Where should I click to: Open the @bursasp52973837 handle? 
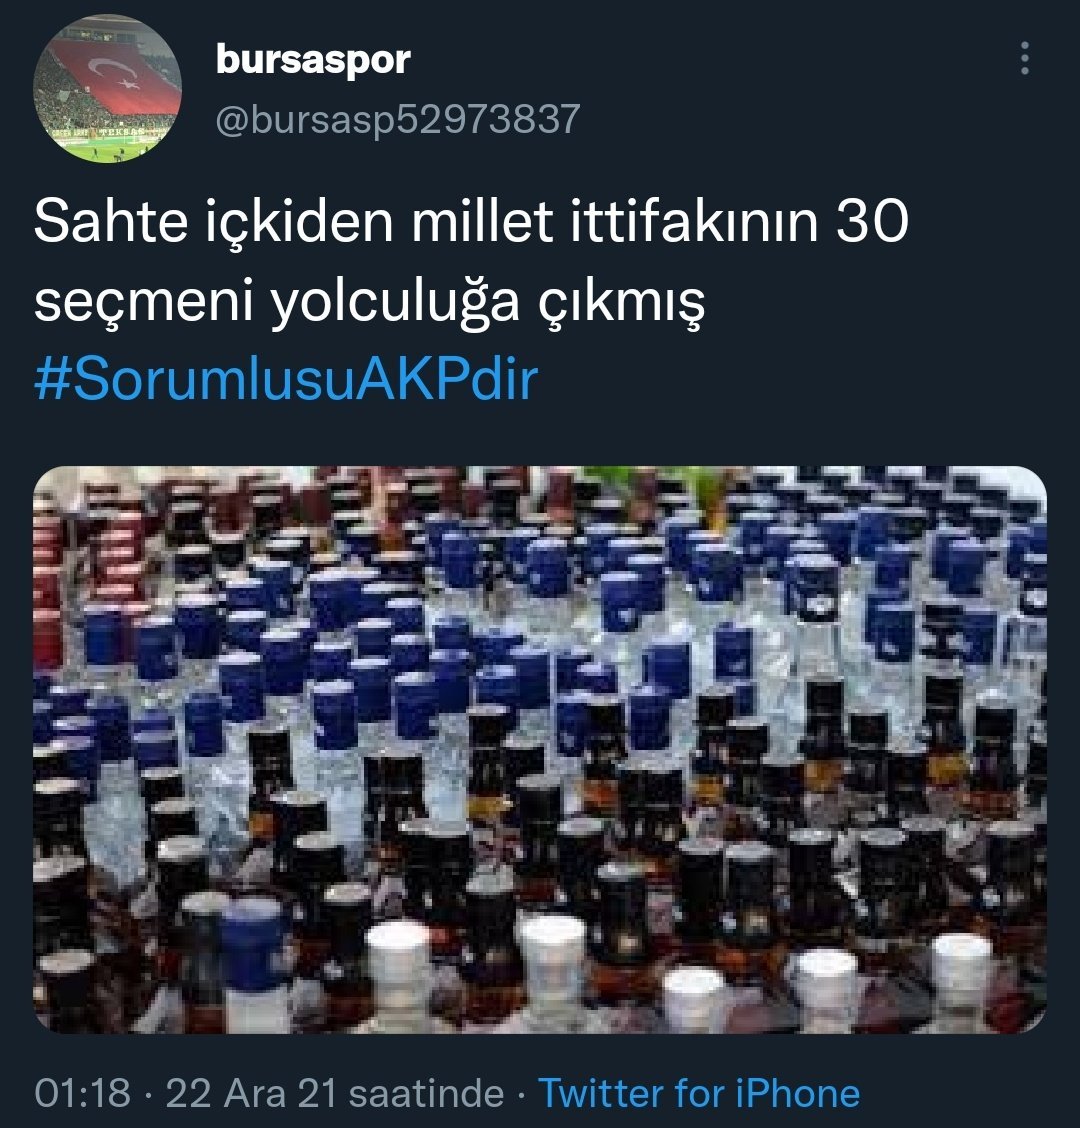(x=398, y=119)
